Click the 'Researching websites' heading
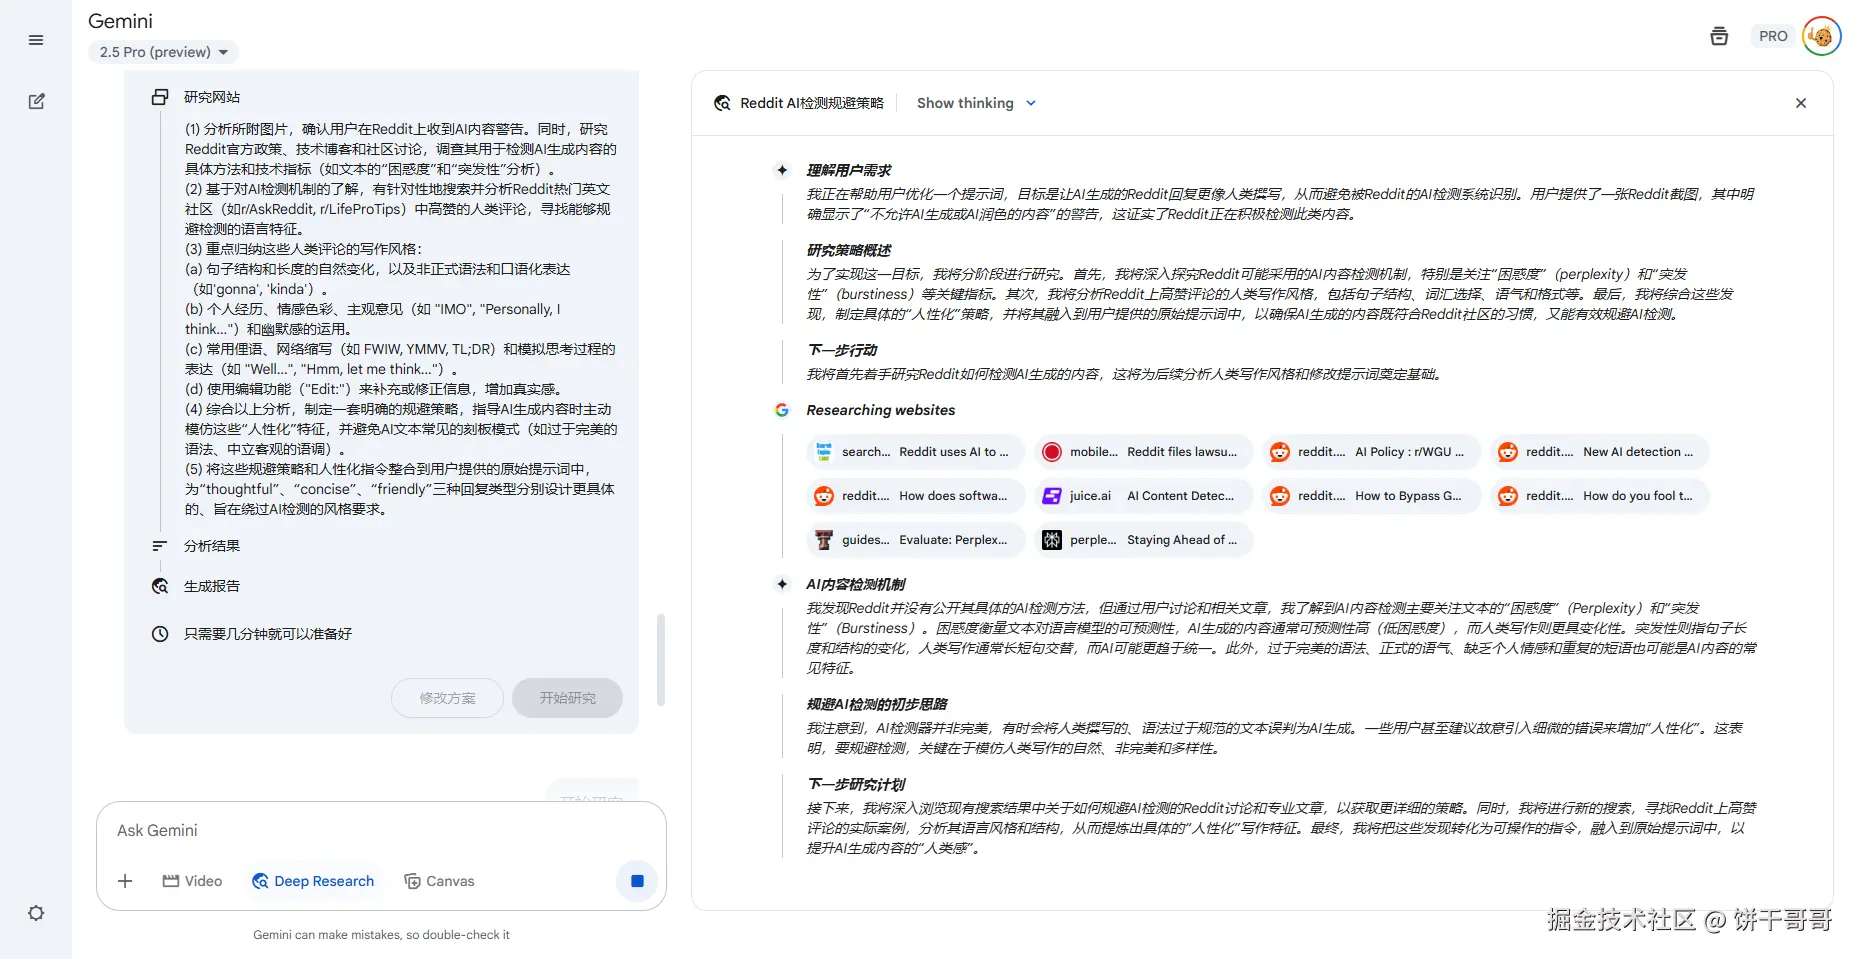The width and height of the screenshot is (1858, 959). pos(881,410)
